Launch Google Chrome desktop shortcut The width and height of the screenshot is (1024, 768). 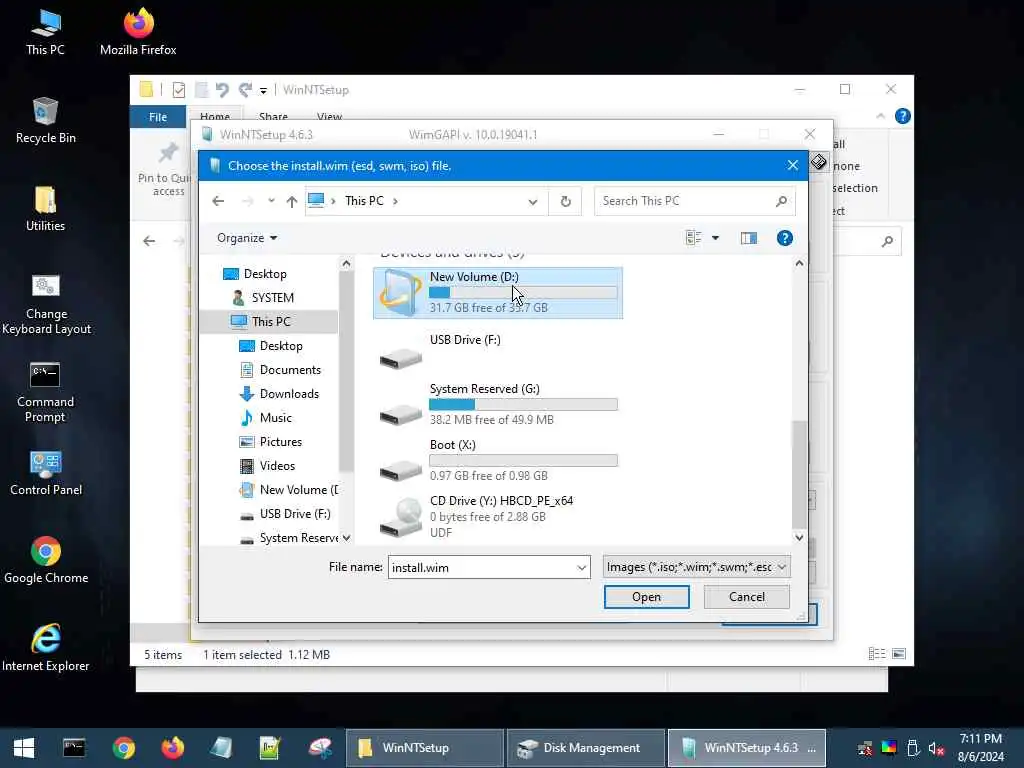click(46, 560)
